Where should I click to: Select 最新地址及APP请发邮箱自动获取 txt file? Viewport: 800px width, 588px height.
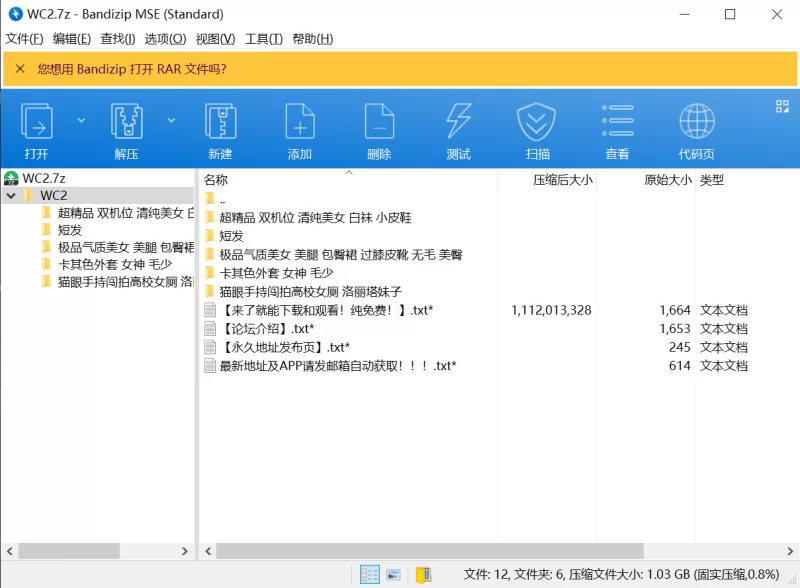[338, 366]
